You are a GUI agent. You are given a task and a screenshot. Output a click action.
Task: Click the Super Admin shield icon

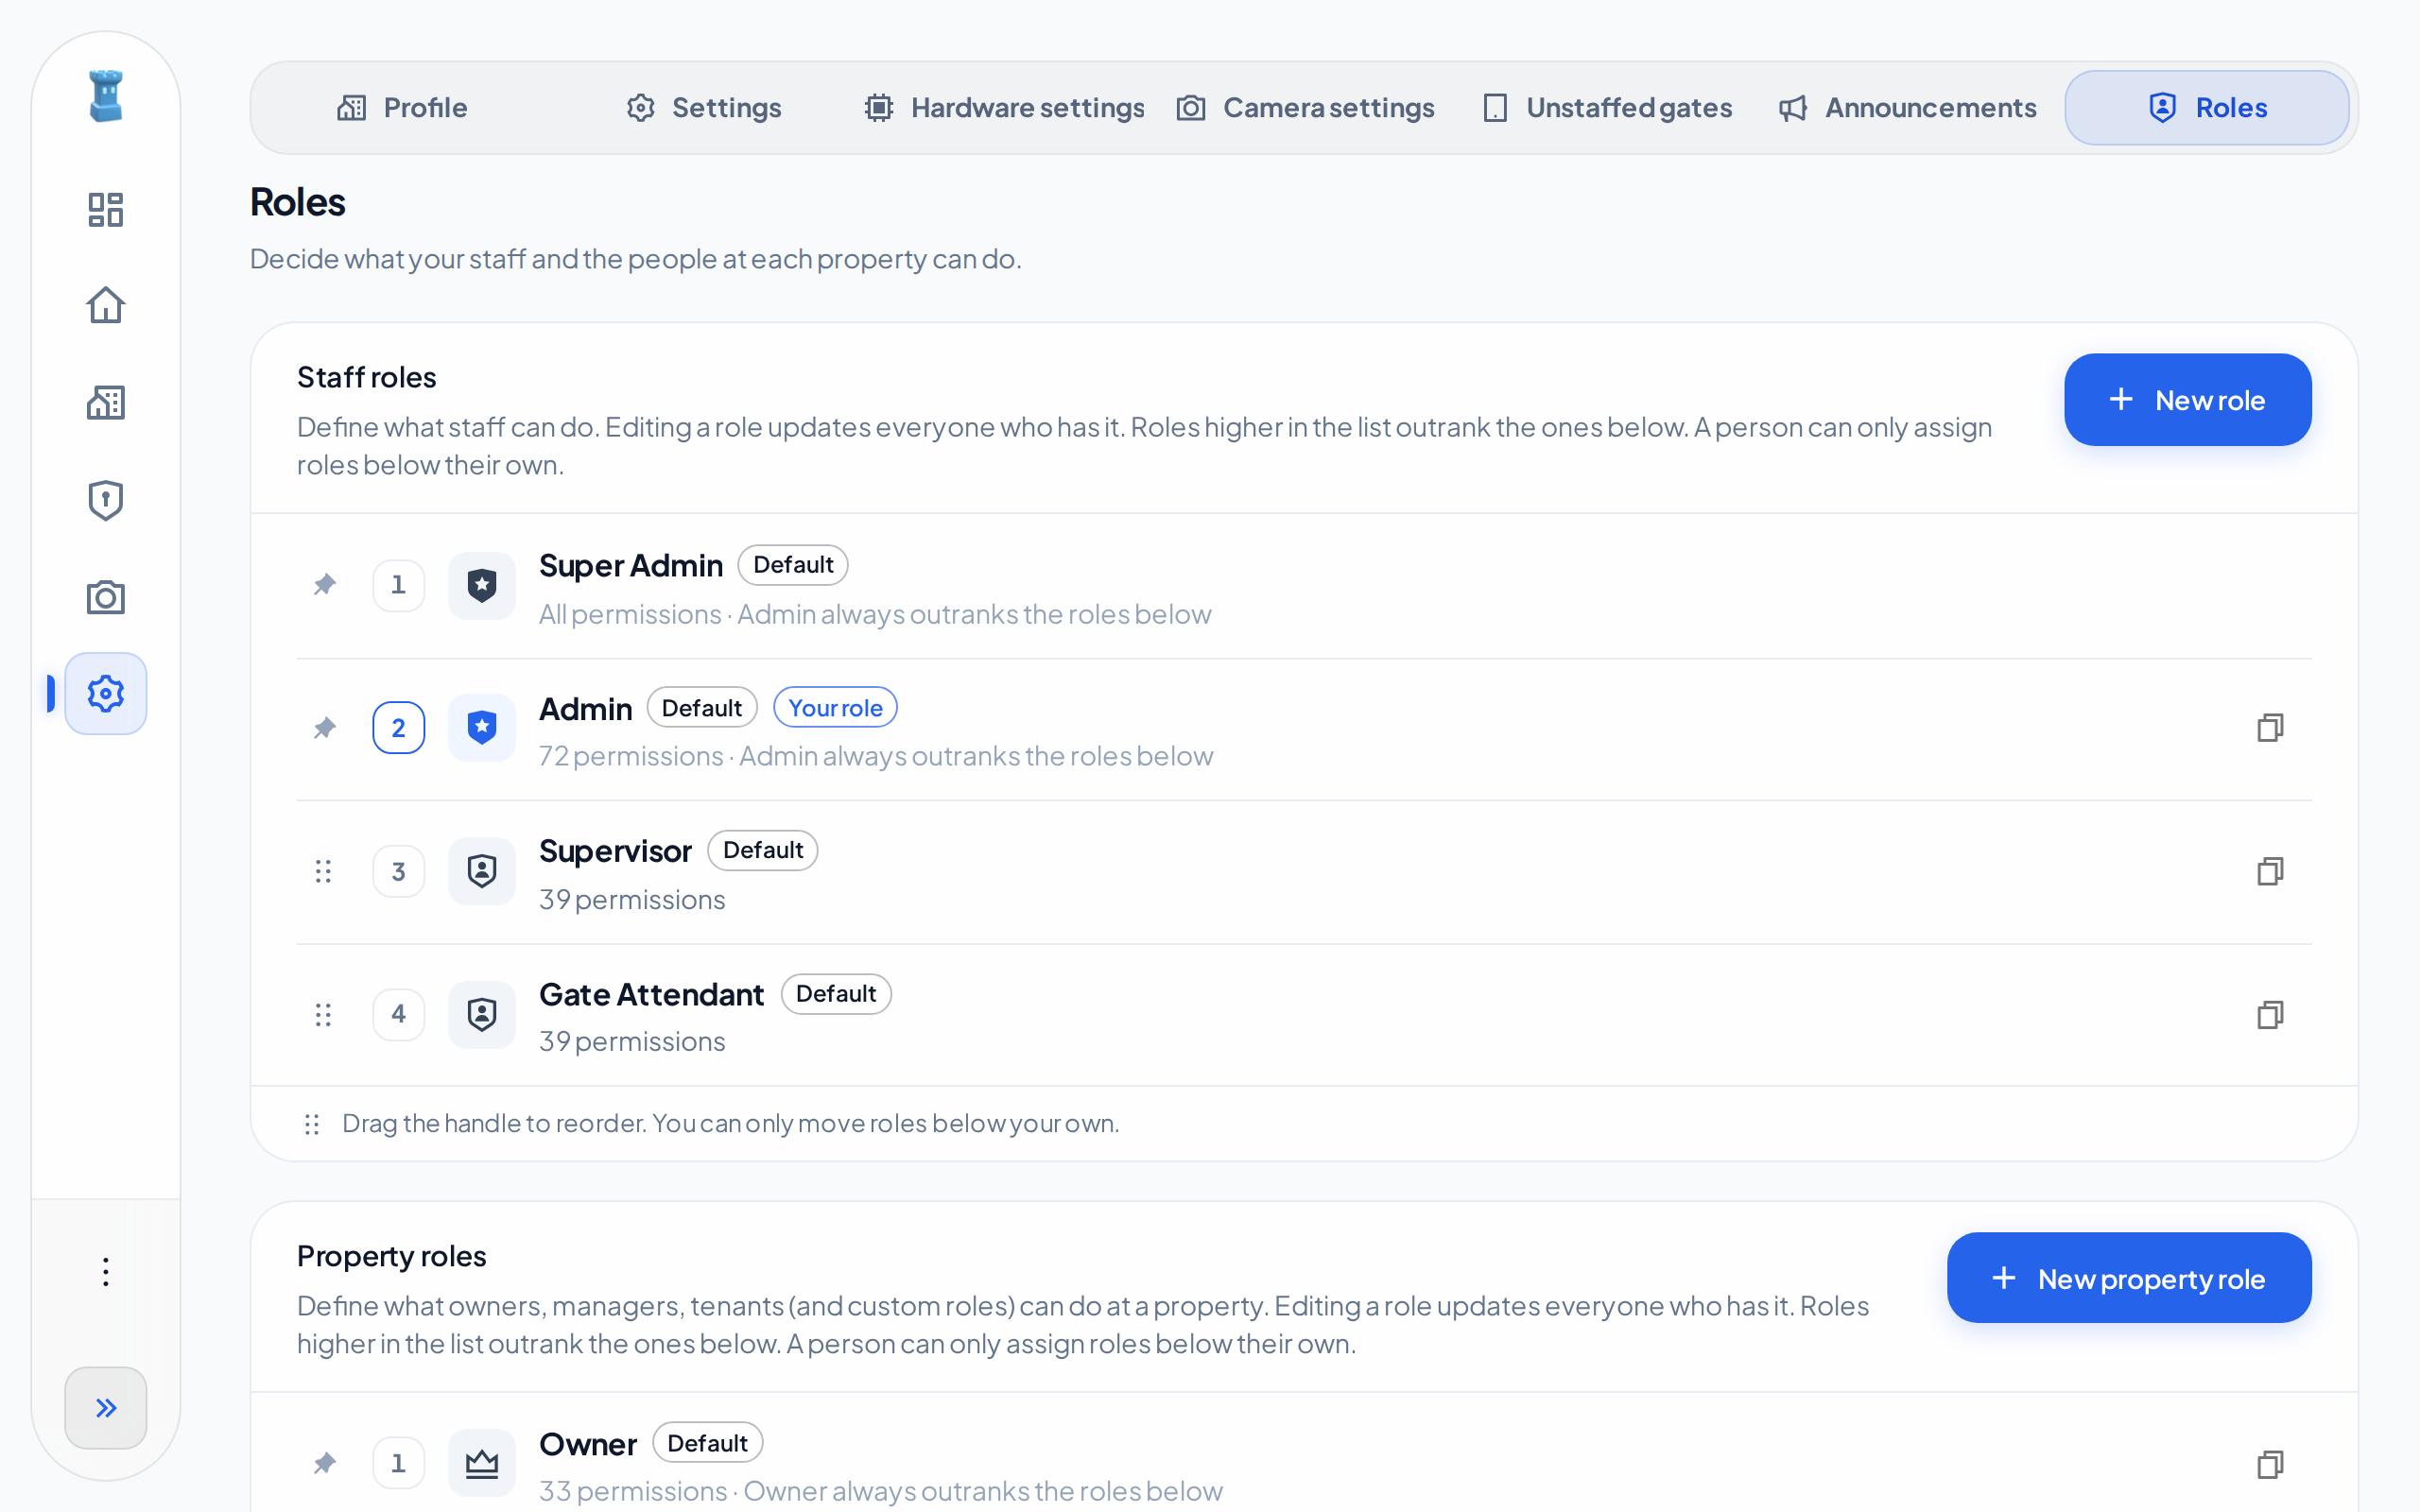482,585
